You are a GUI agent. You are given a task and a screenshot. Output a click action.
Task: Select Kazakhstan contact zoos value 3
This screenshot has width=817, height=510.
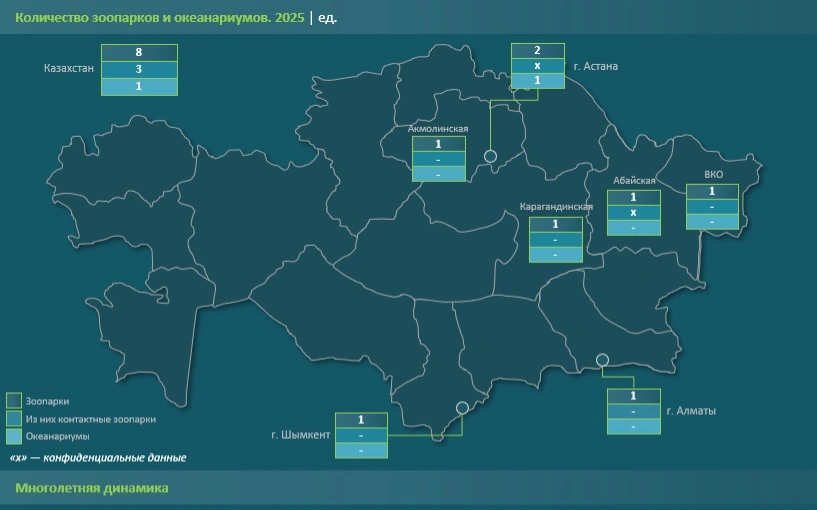[139, 69]
